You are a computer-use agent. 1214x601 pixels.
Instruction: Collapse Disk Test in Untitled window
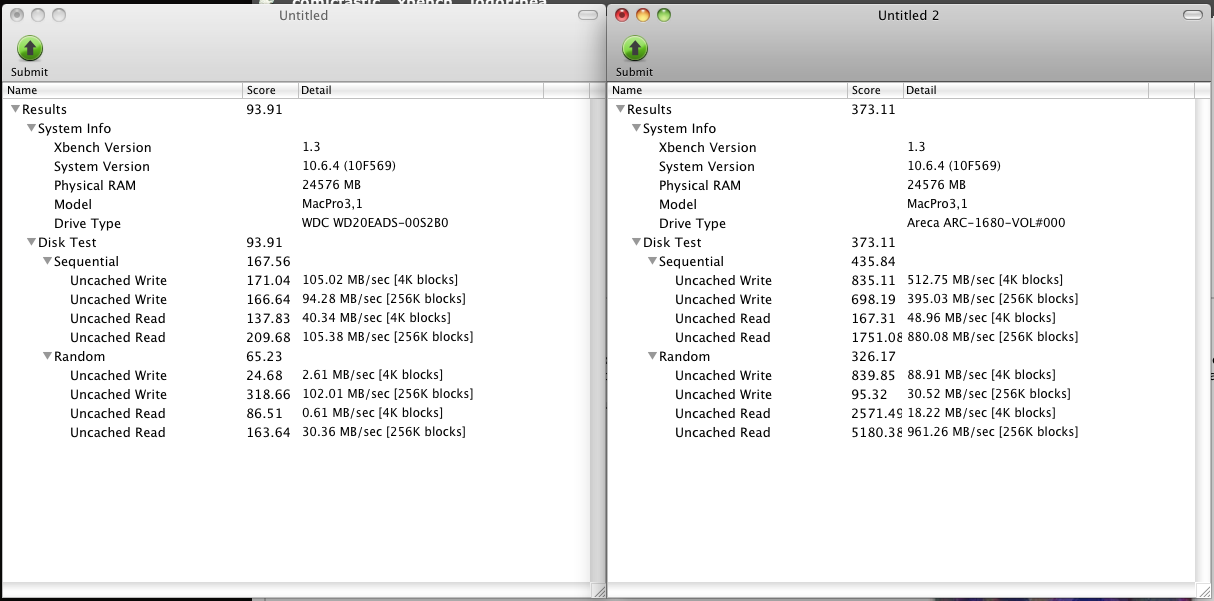pos(31,242)
